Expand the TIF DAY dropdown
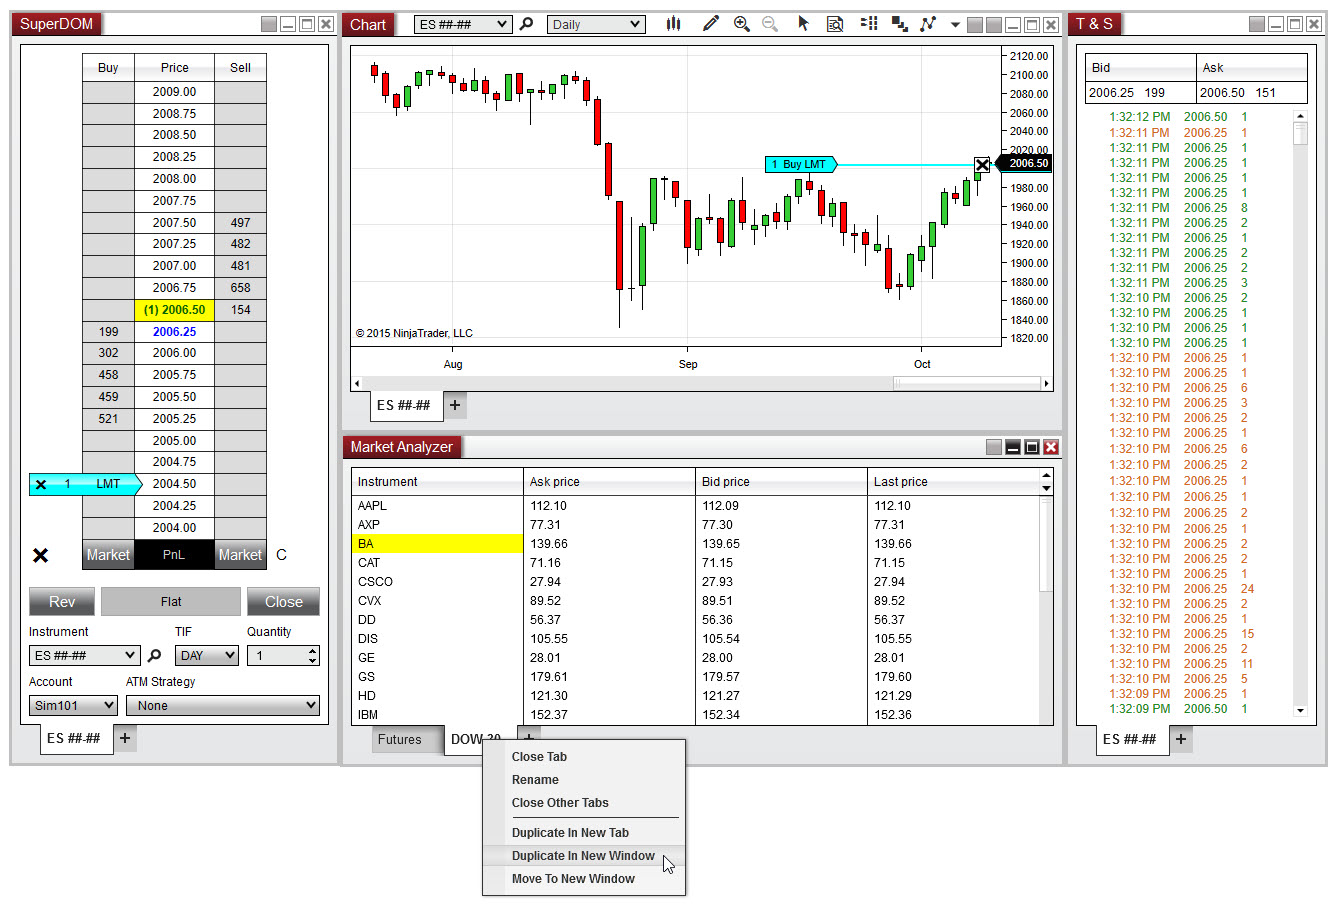This screenshot has width=1339, height=915. (x=207, y=656)
